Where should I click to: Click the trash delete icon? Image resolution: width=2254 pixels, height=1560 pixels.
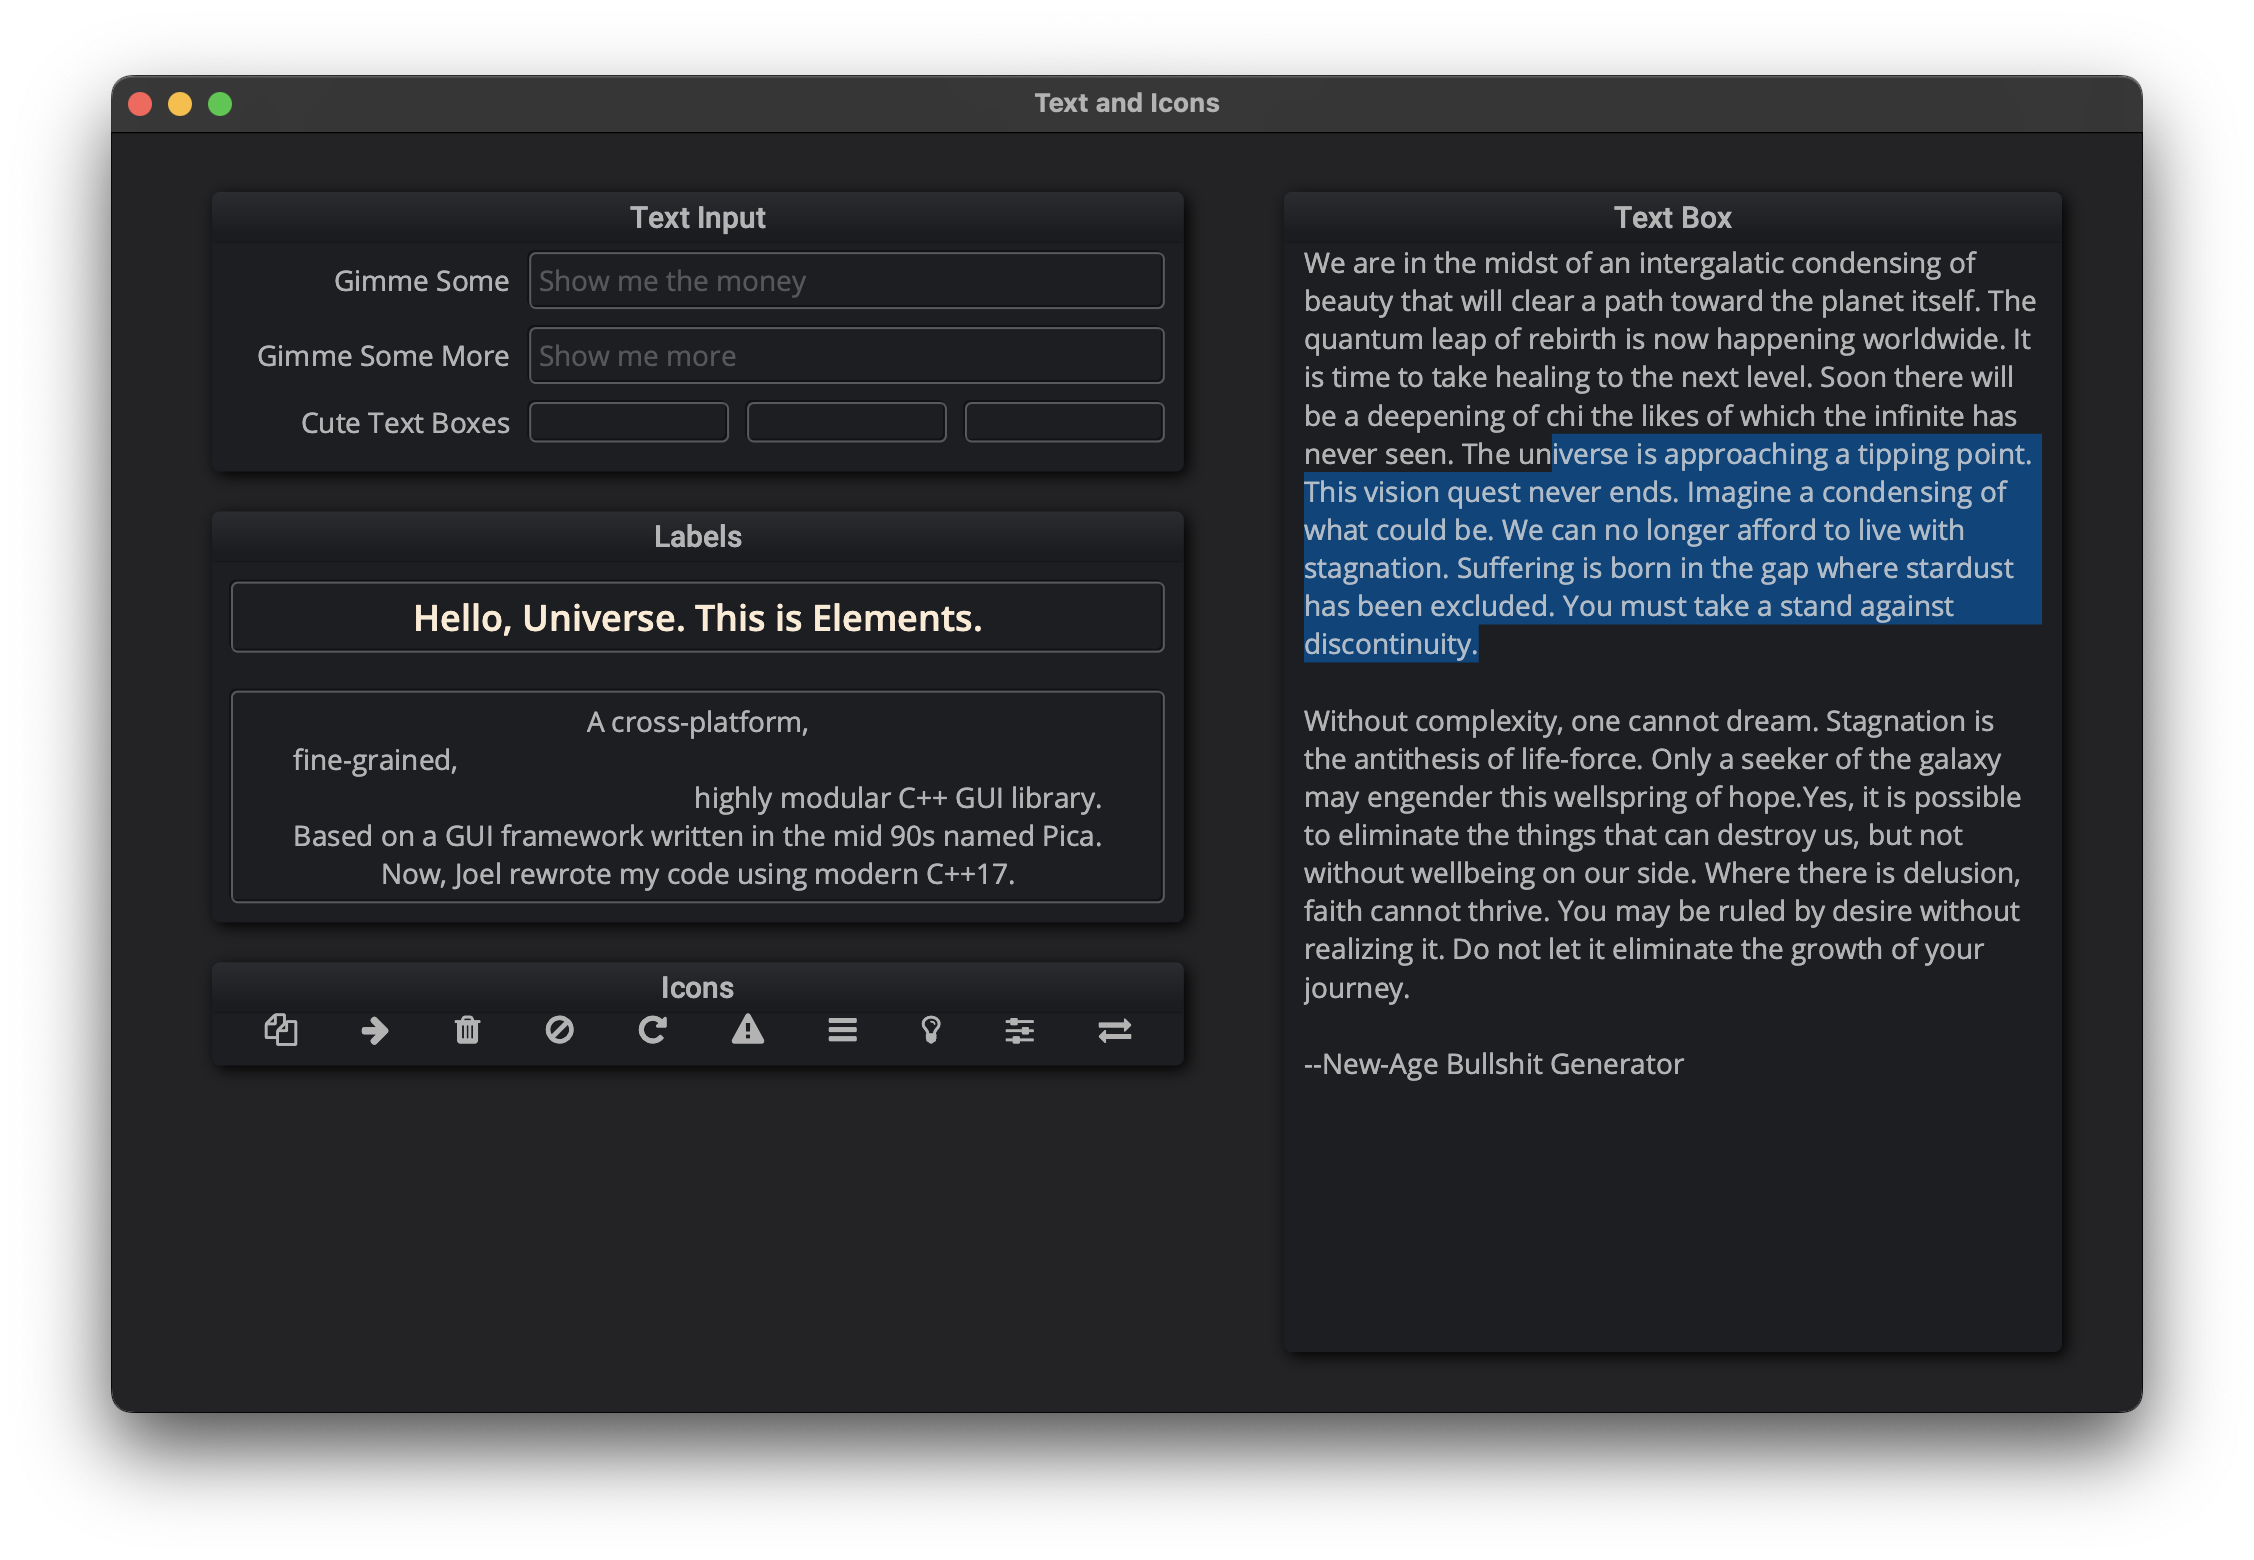coord(468,1031)
